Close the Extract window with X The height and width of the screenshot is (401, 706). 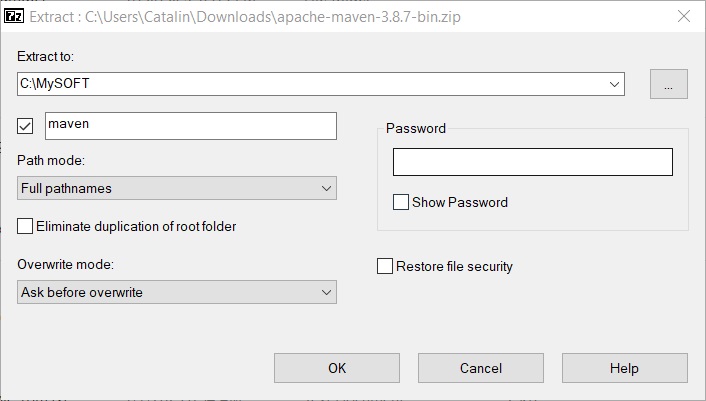pos(684,17)
